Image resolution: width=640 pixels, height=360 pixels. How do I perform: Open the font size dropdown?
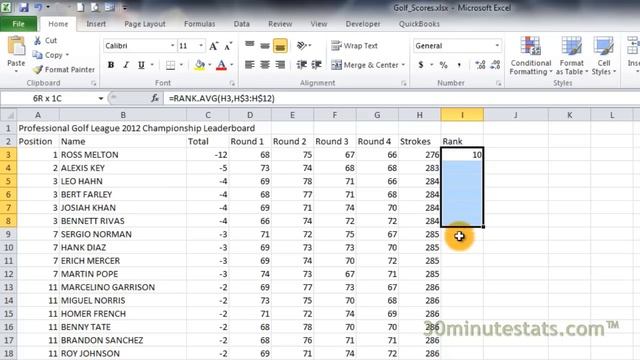(201, 46)
